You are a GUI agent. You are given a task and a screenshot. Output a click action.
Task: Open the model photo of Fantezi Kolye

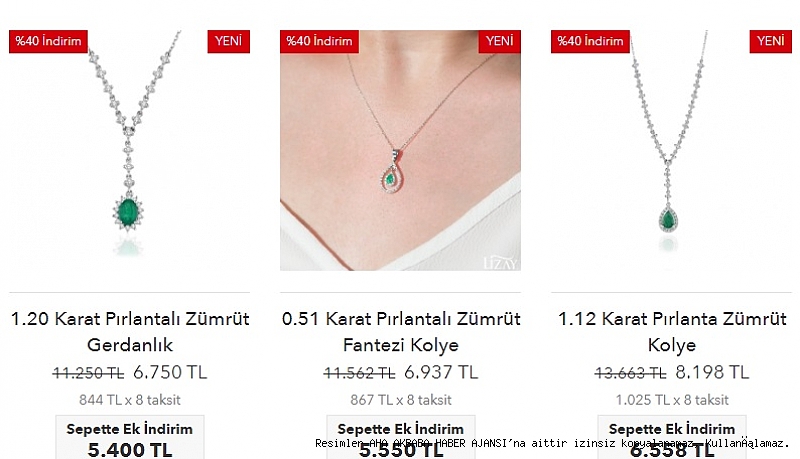point(401,150)
